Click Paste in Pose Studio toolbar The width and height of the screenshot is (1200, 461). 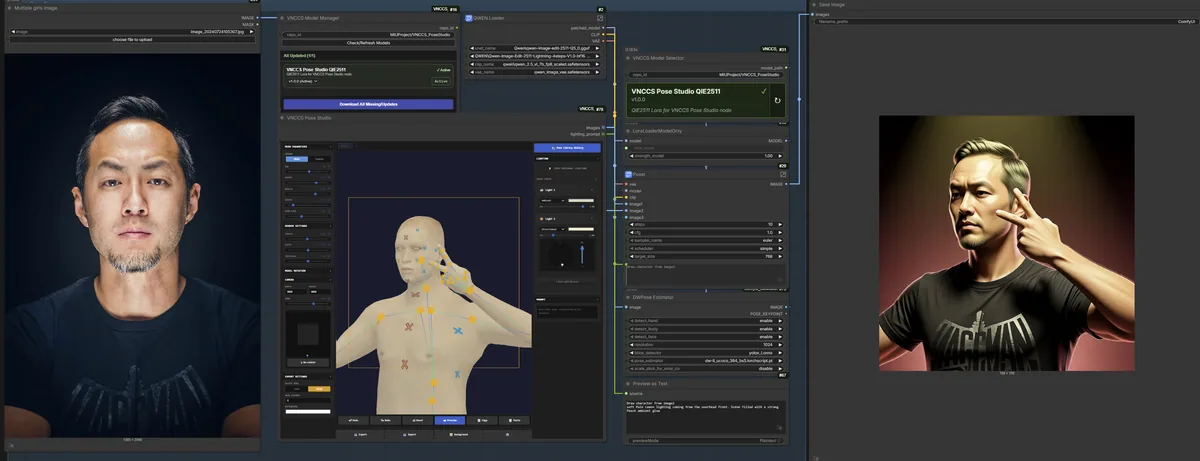(x=514, y=420)
